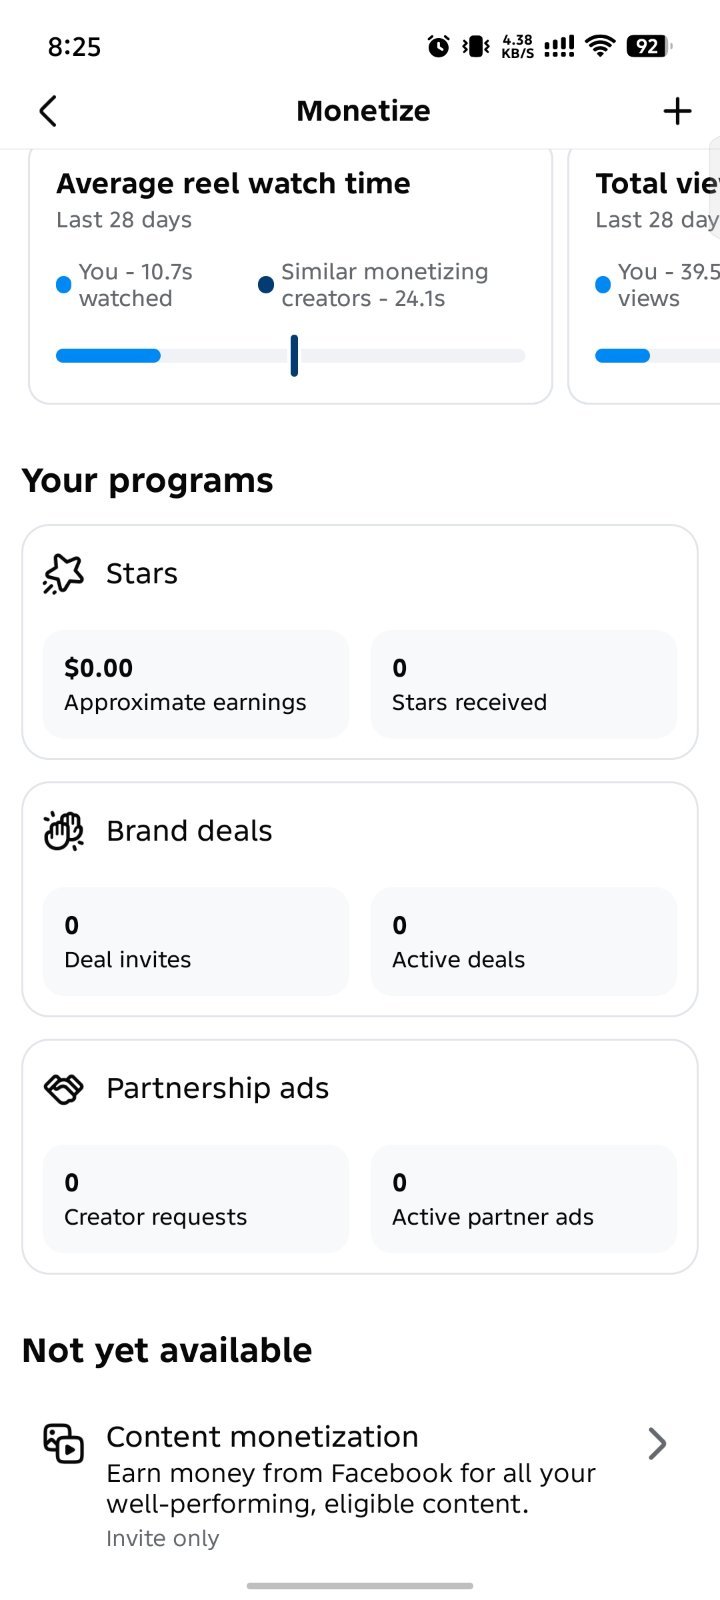Tap the alarm clock status icon
Viewport: 720px width, 1600px height.
[438, 46]
